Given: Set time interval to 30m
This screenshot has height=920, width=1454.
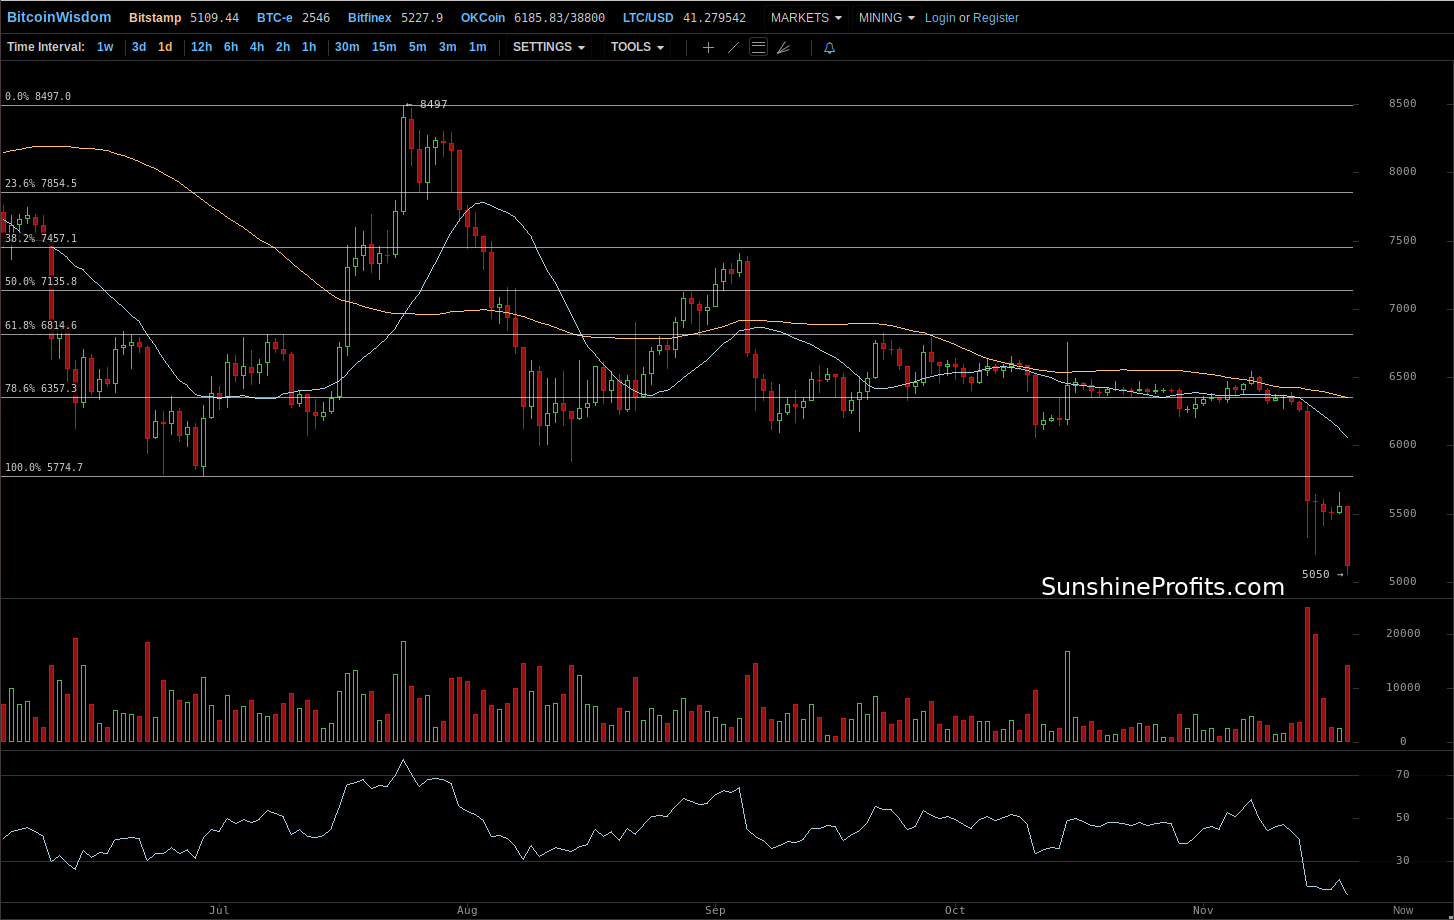Looking at the screenshot, I should click(347, 47).
